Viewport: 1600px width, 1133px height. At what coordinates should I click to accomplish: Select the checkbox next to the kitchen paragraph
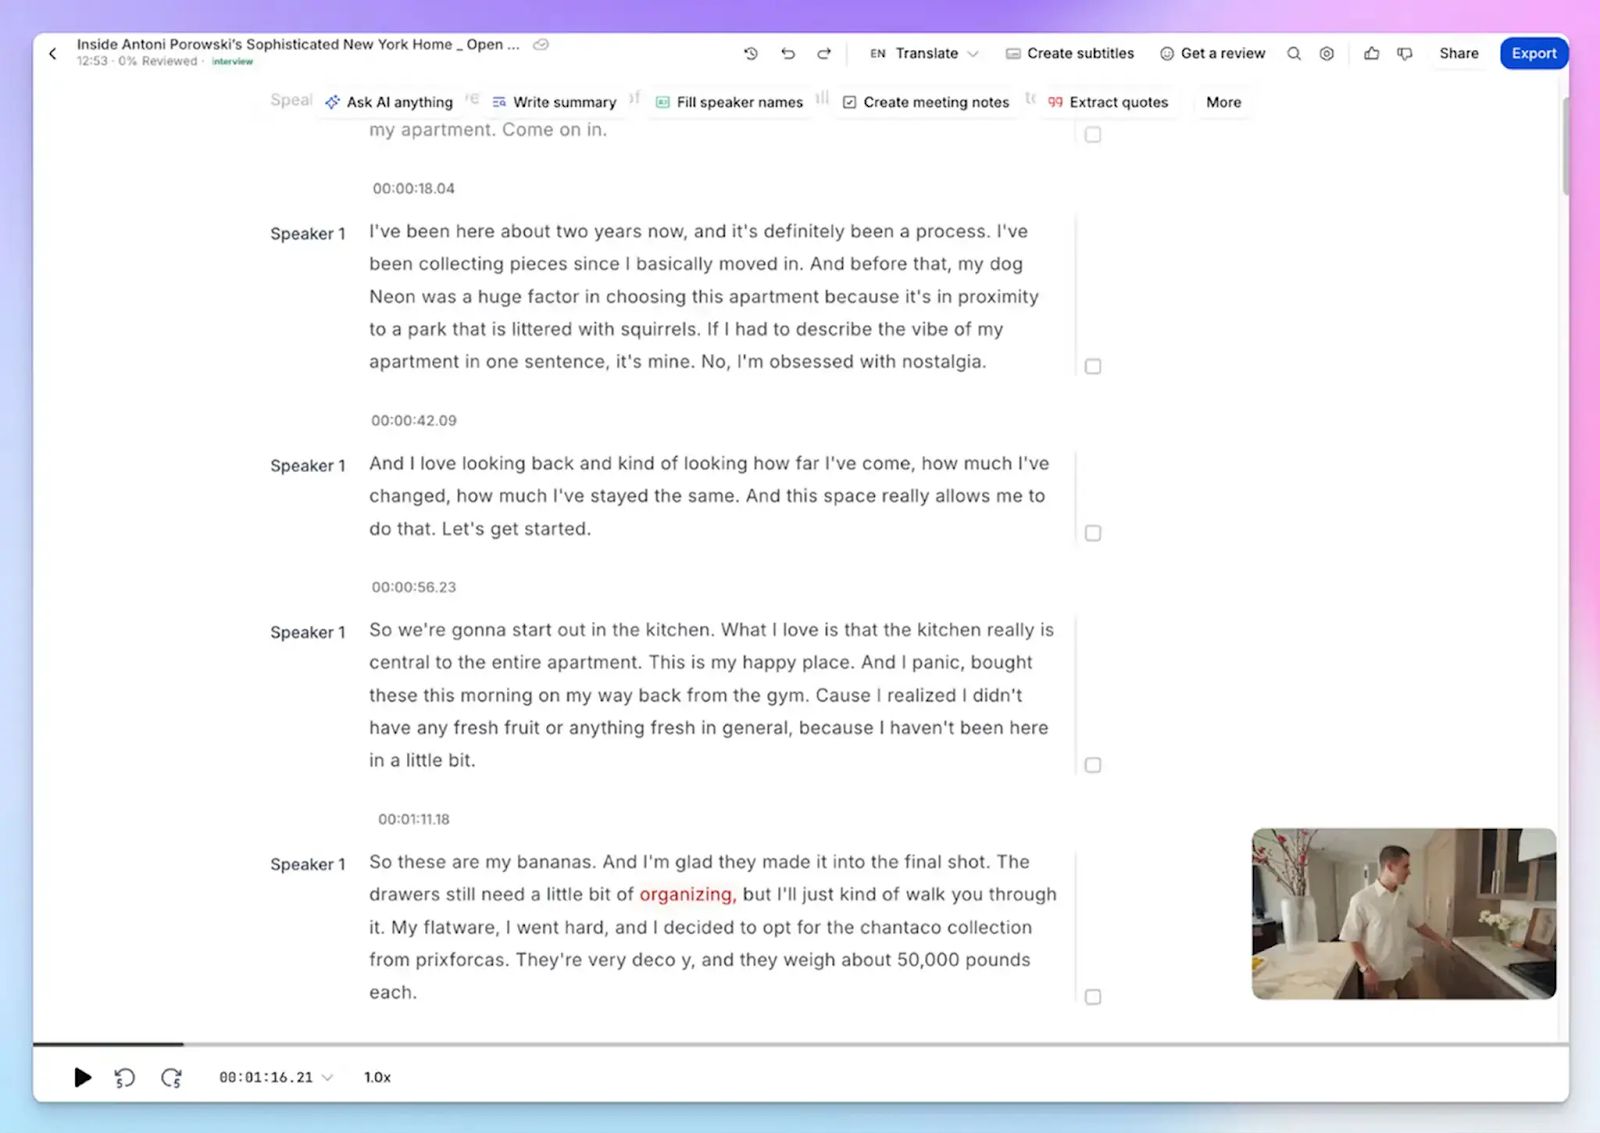[1092, 765]
